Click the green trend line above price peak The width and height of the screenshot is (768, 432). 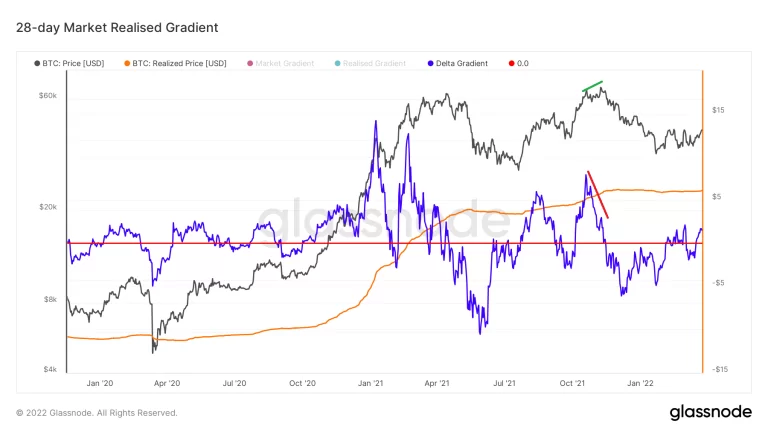[x=593, y=86]
